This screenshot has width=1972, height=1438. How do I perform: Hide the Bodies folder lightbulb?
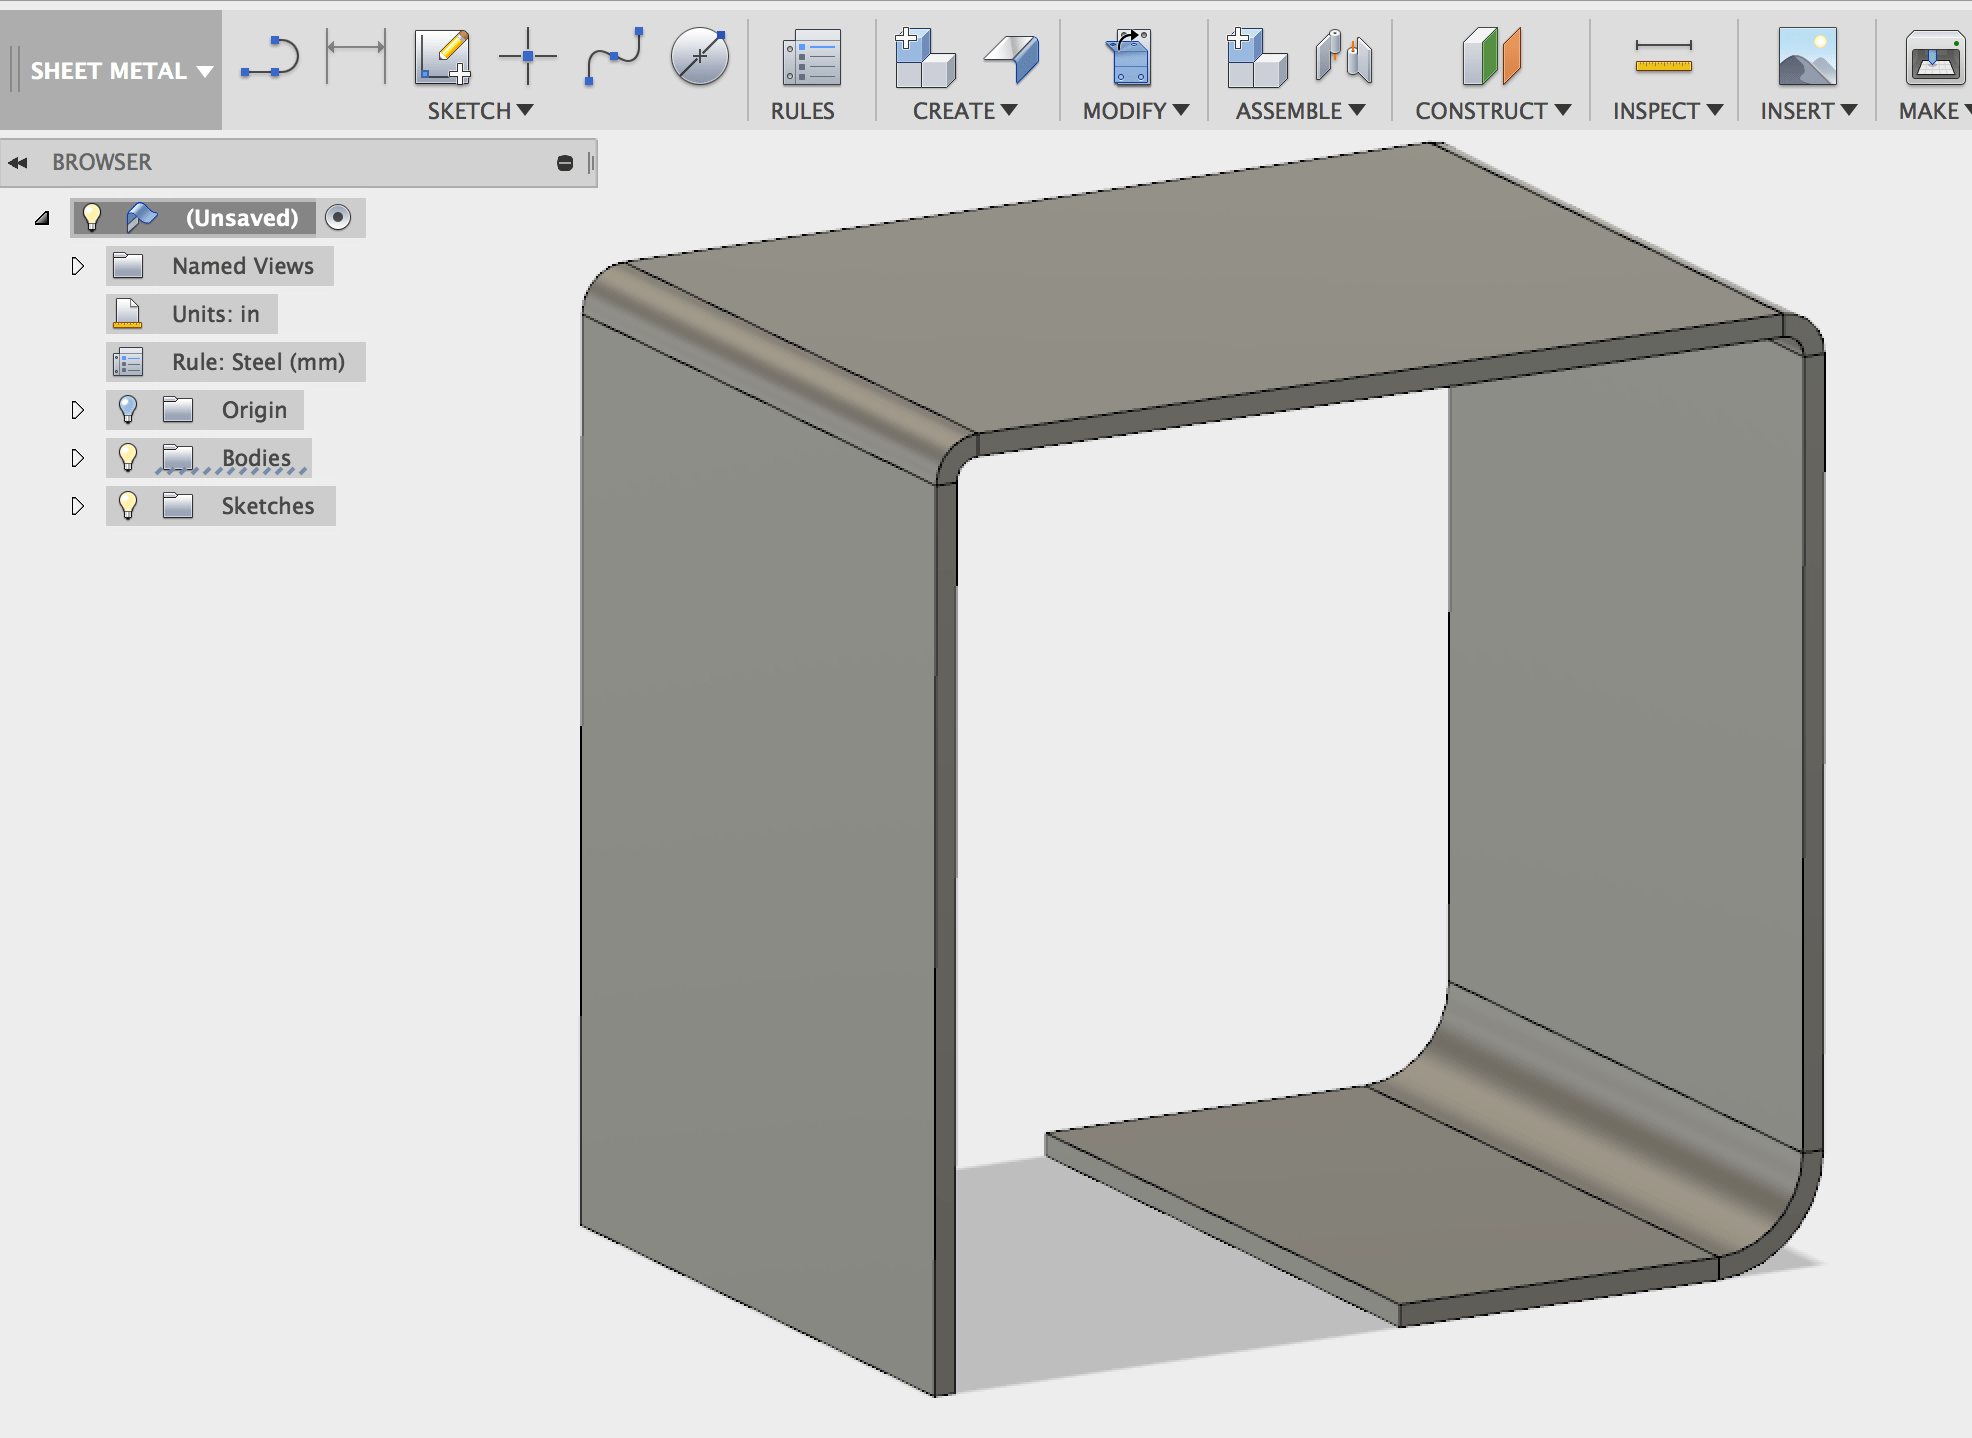click(128, 457)
